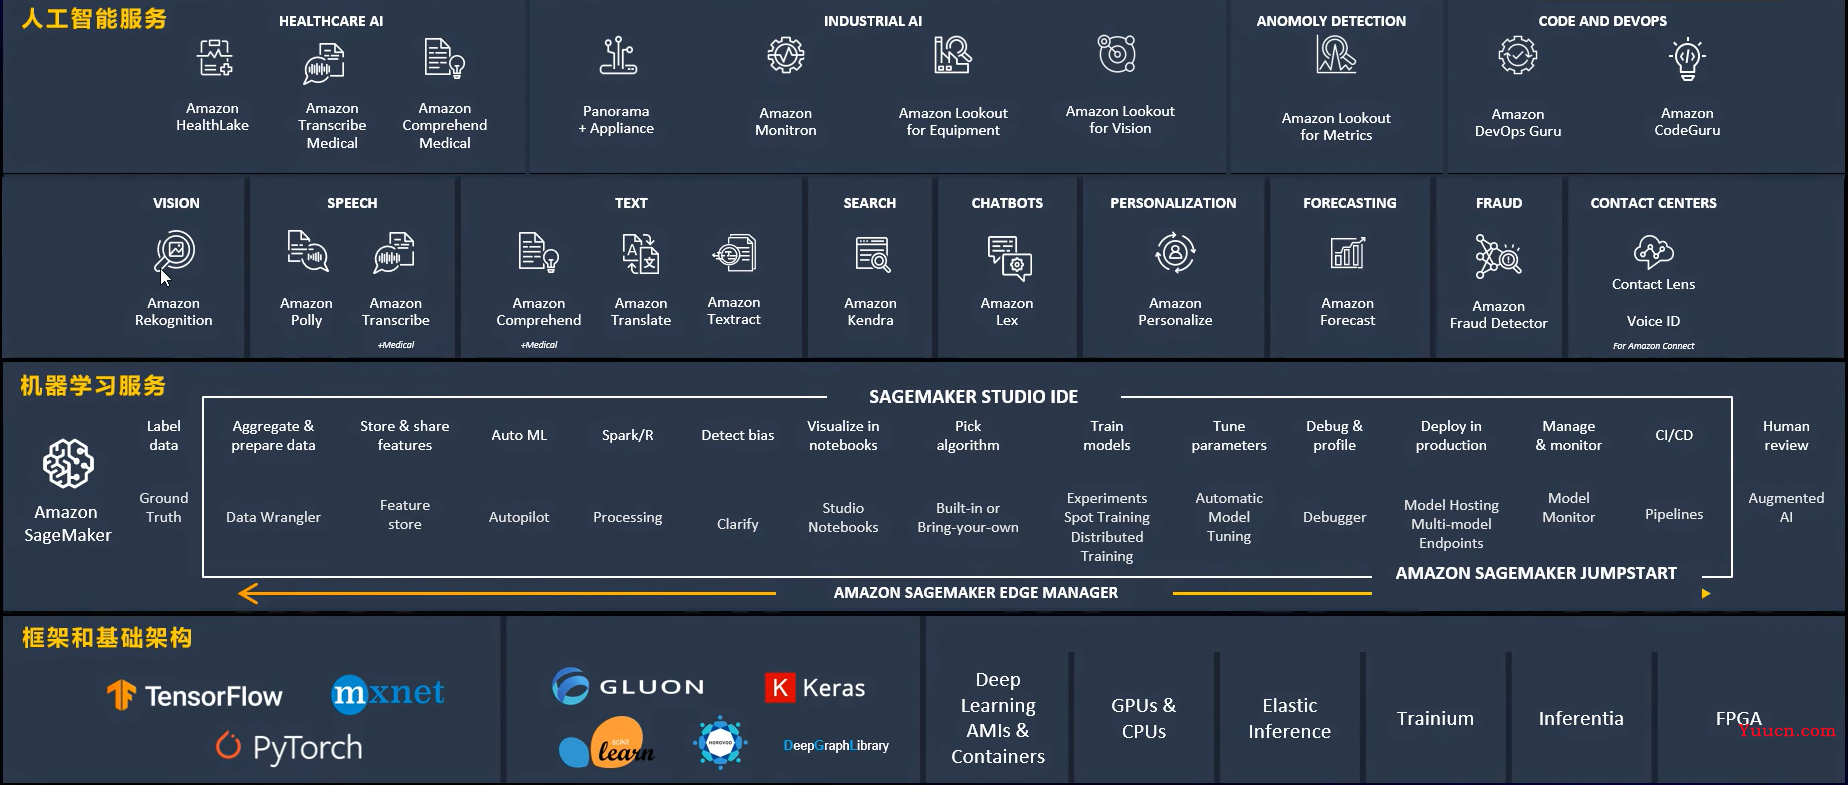Click the Horovod circular logo
Image resolution: width=1848 pixels, height=785 pixels.
click(x=720, y=743)
